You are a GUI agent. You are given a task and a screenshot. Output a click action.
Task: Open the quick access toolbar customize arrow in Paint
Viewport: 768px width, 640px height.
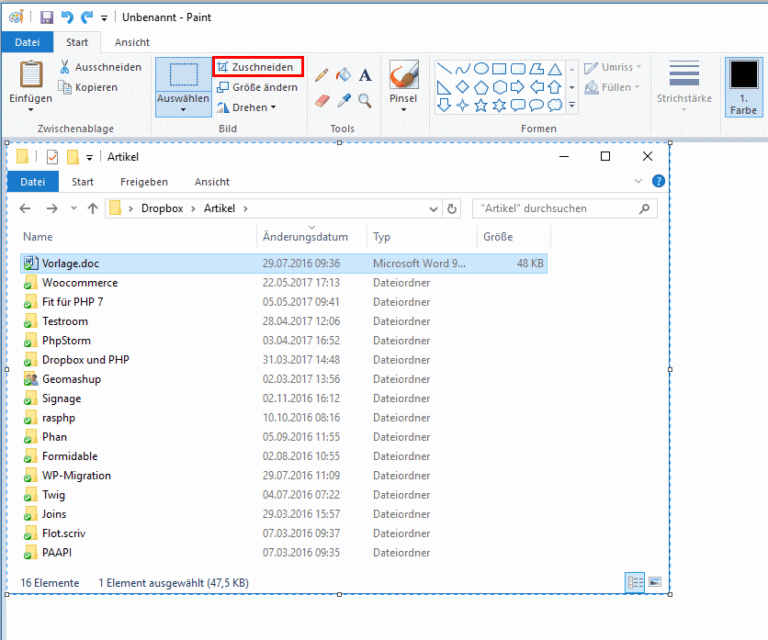(104, 18)
